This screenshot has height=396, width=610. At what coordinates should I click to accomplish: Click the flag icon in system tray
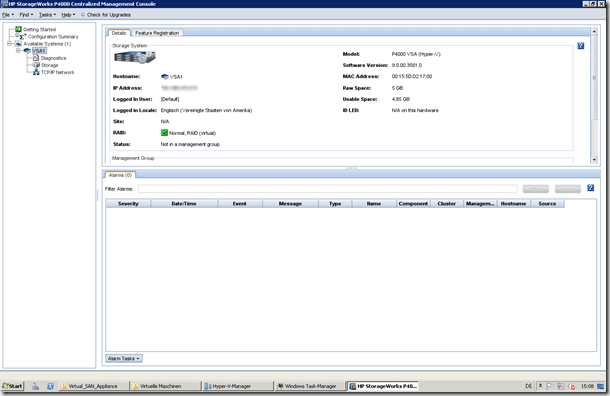click(x=550, y=386)
